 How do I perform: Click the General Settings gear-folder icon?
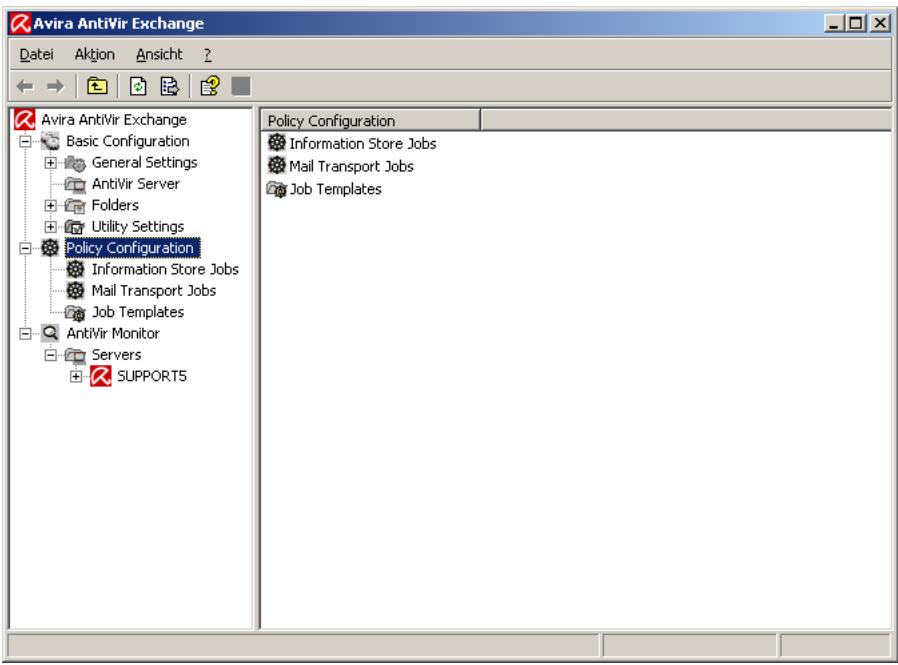pos(75,163)
